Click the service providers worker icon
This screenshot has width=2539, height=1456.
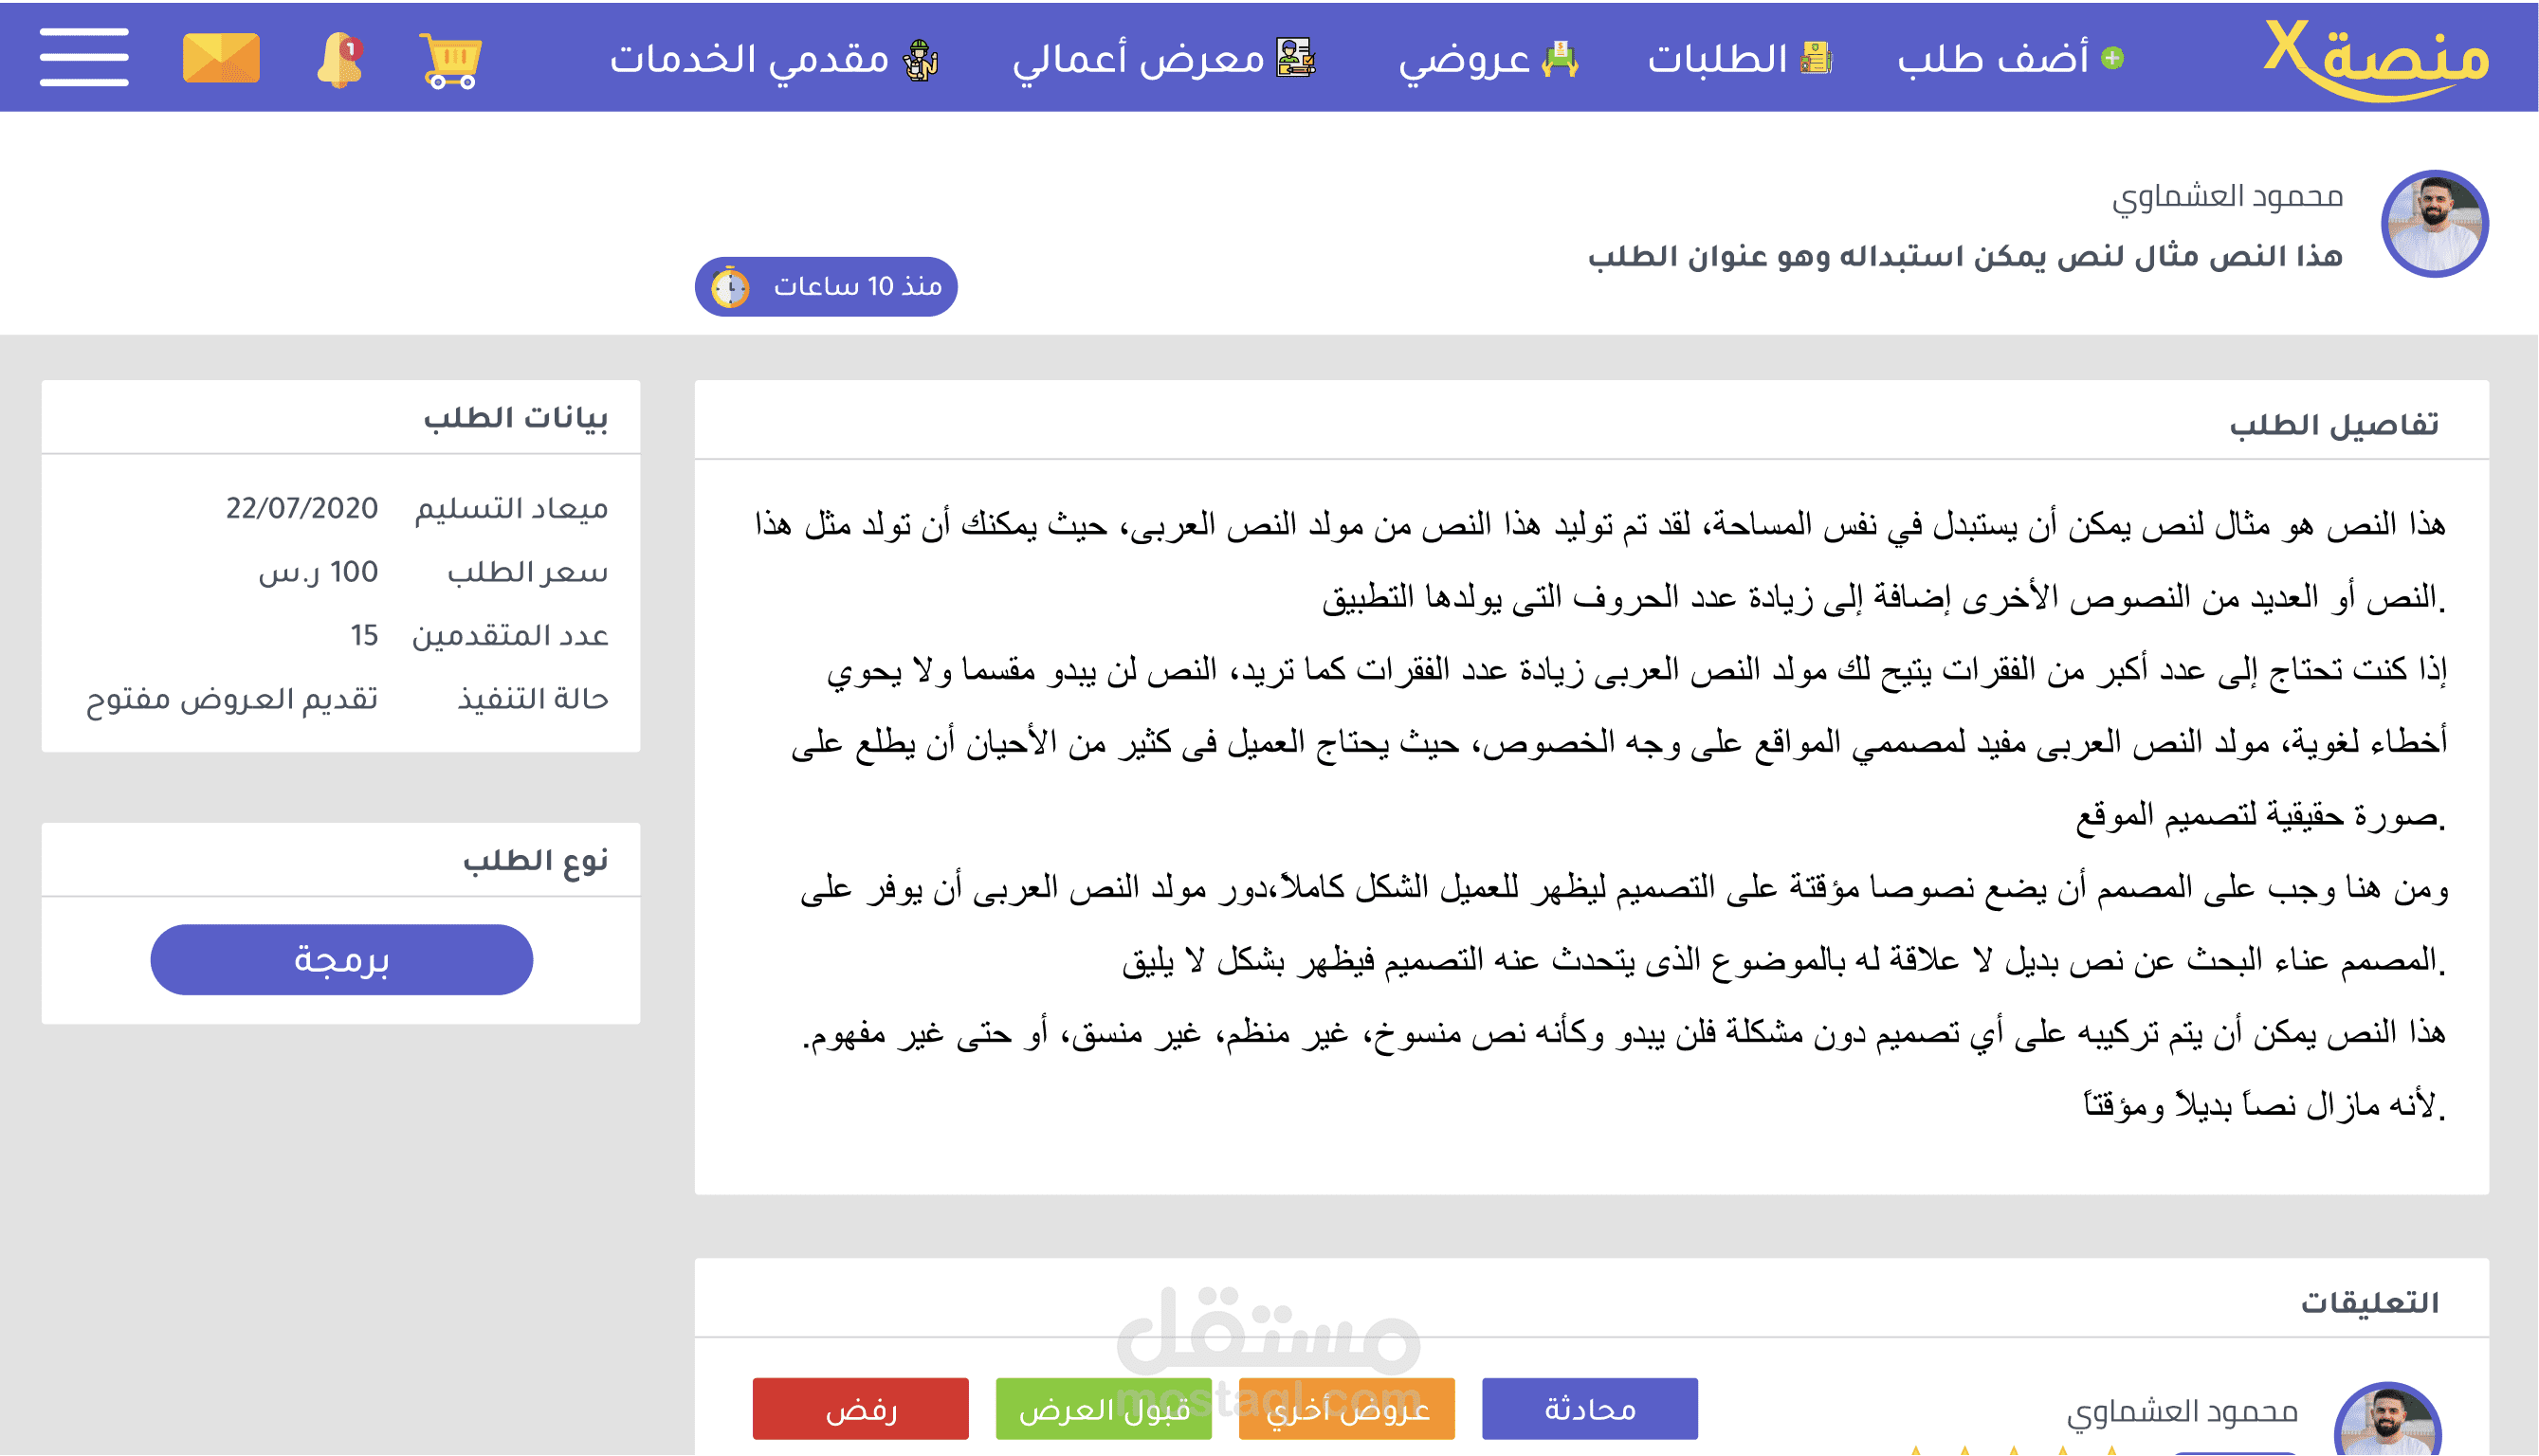[x=920, y=60]
